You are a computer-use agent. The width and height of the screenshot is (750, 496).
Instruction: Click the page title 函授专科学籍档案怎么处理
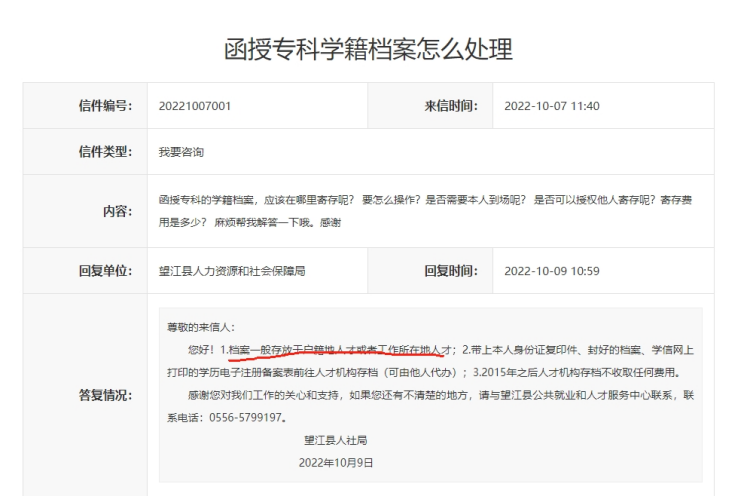pos(368,49)
